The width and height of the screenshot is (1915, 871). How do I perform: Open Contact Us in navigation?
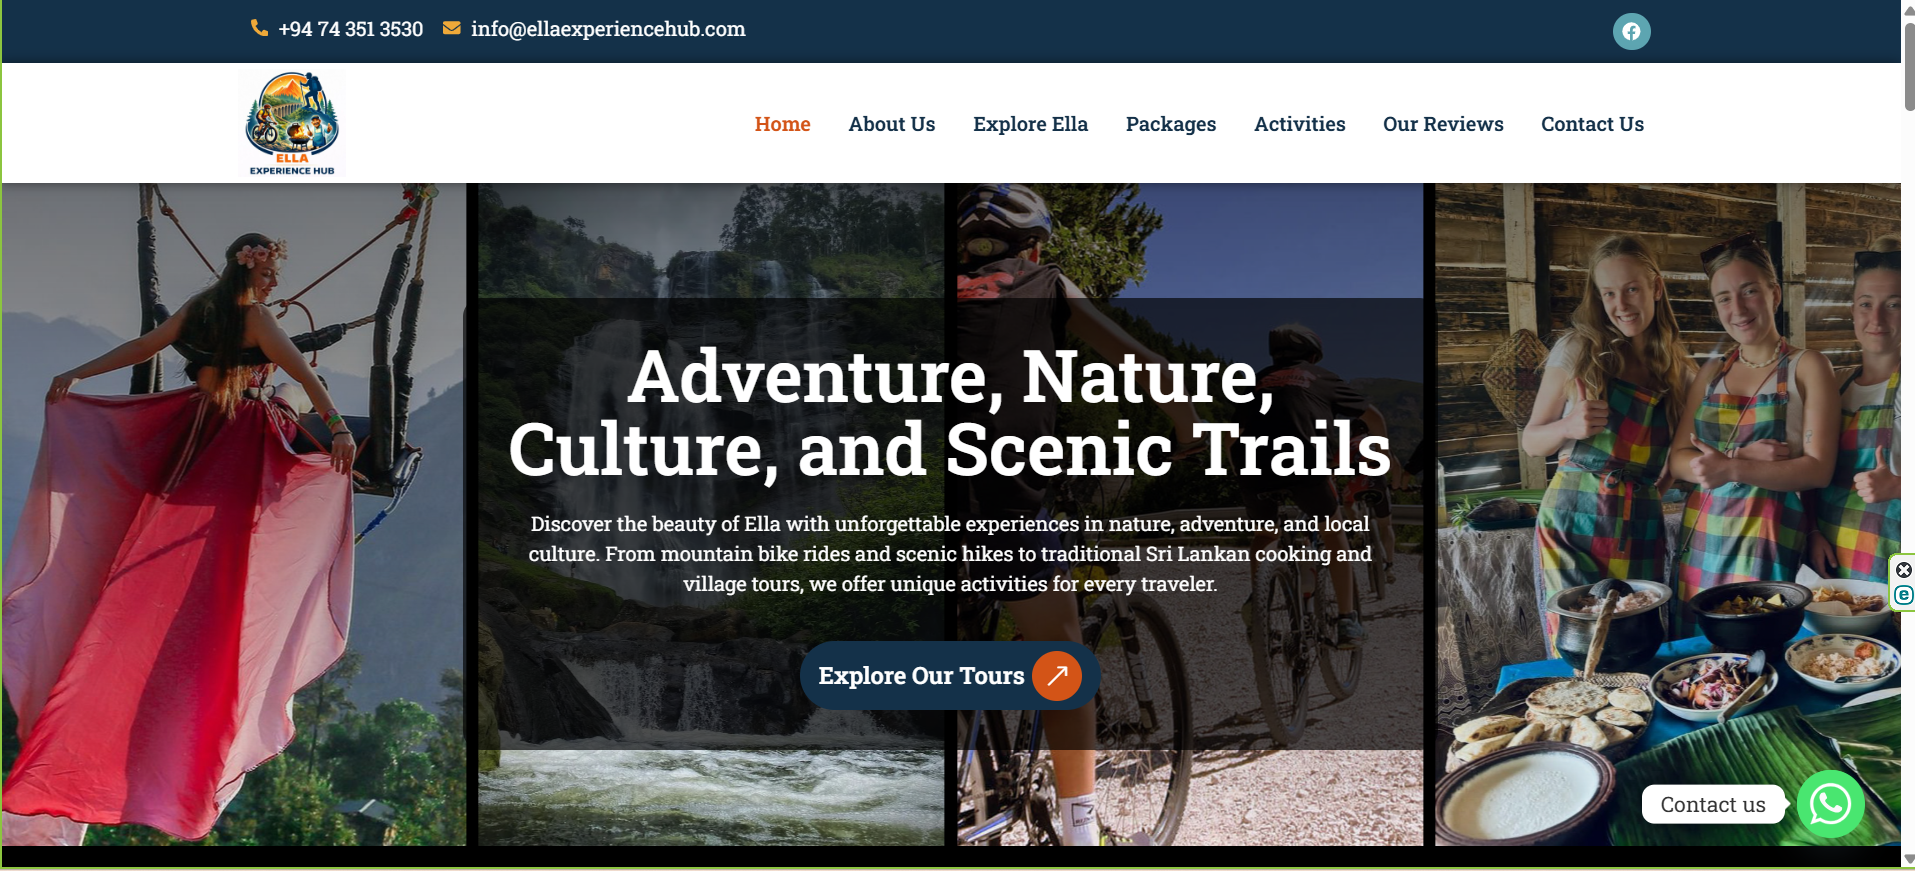[x=1592, y=124]
